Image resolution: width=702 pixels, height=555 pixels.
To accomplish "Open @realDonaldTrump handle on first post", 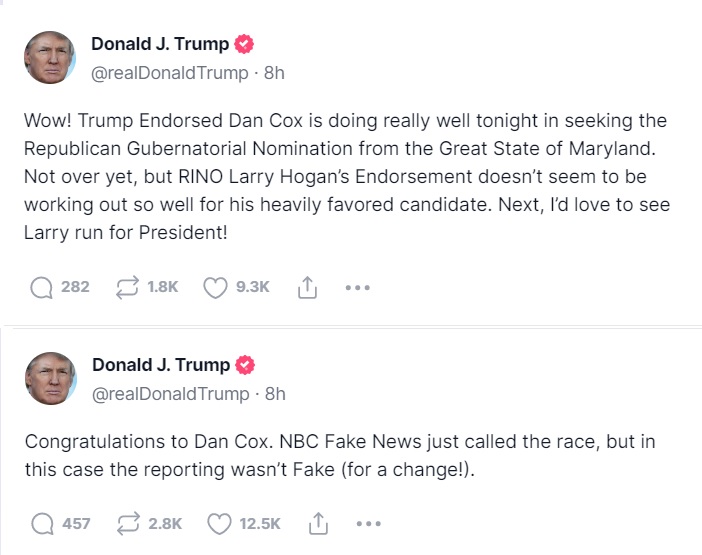I will click(x=170, y=72).
